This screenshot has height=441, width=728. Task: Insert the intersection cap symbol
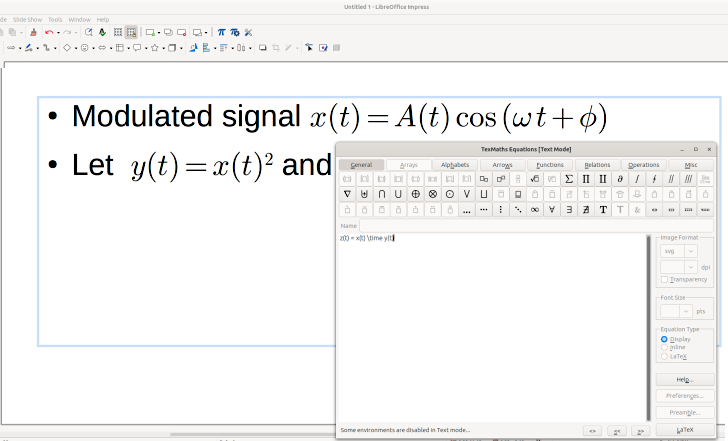381,194
